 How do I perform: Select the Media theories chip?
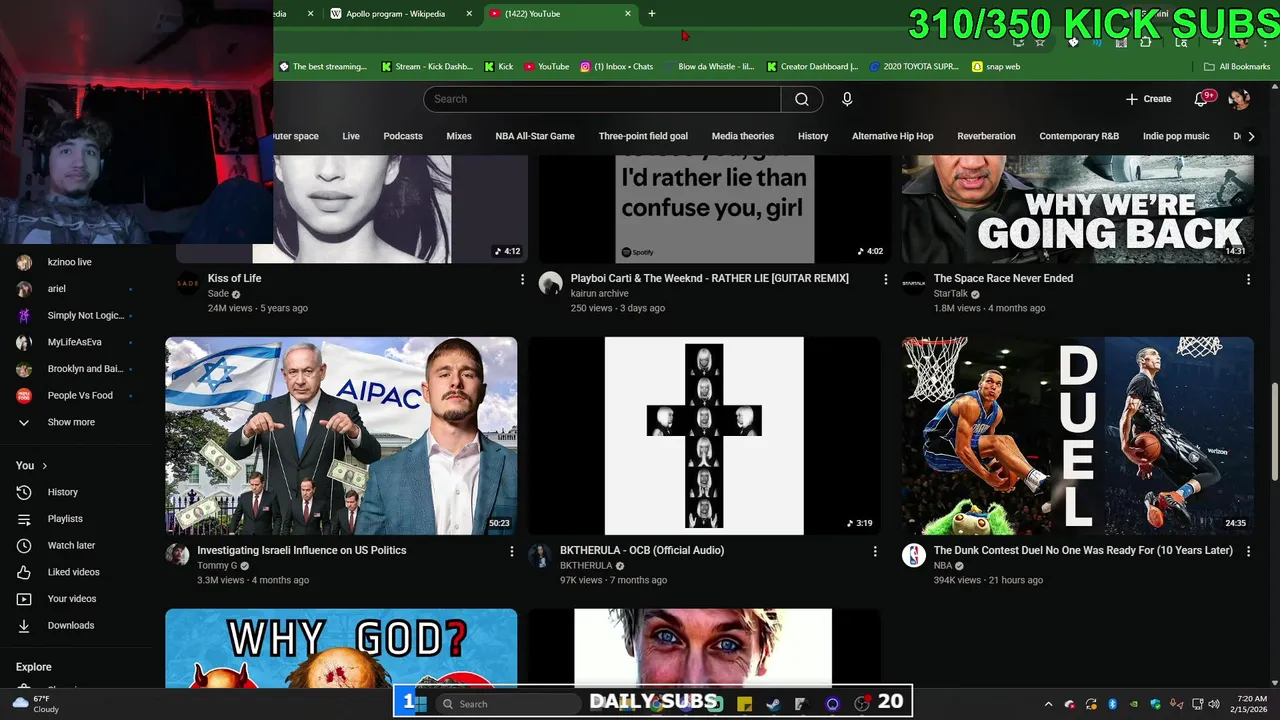coord(743,136)
